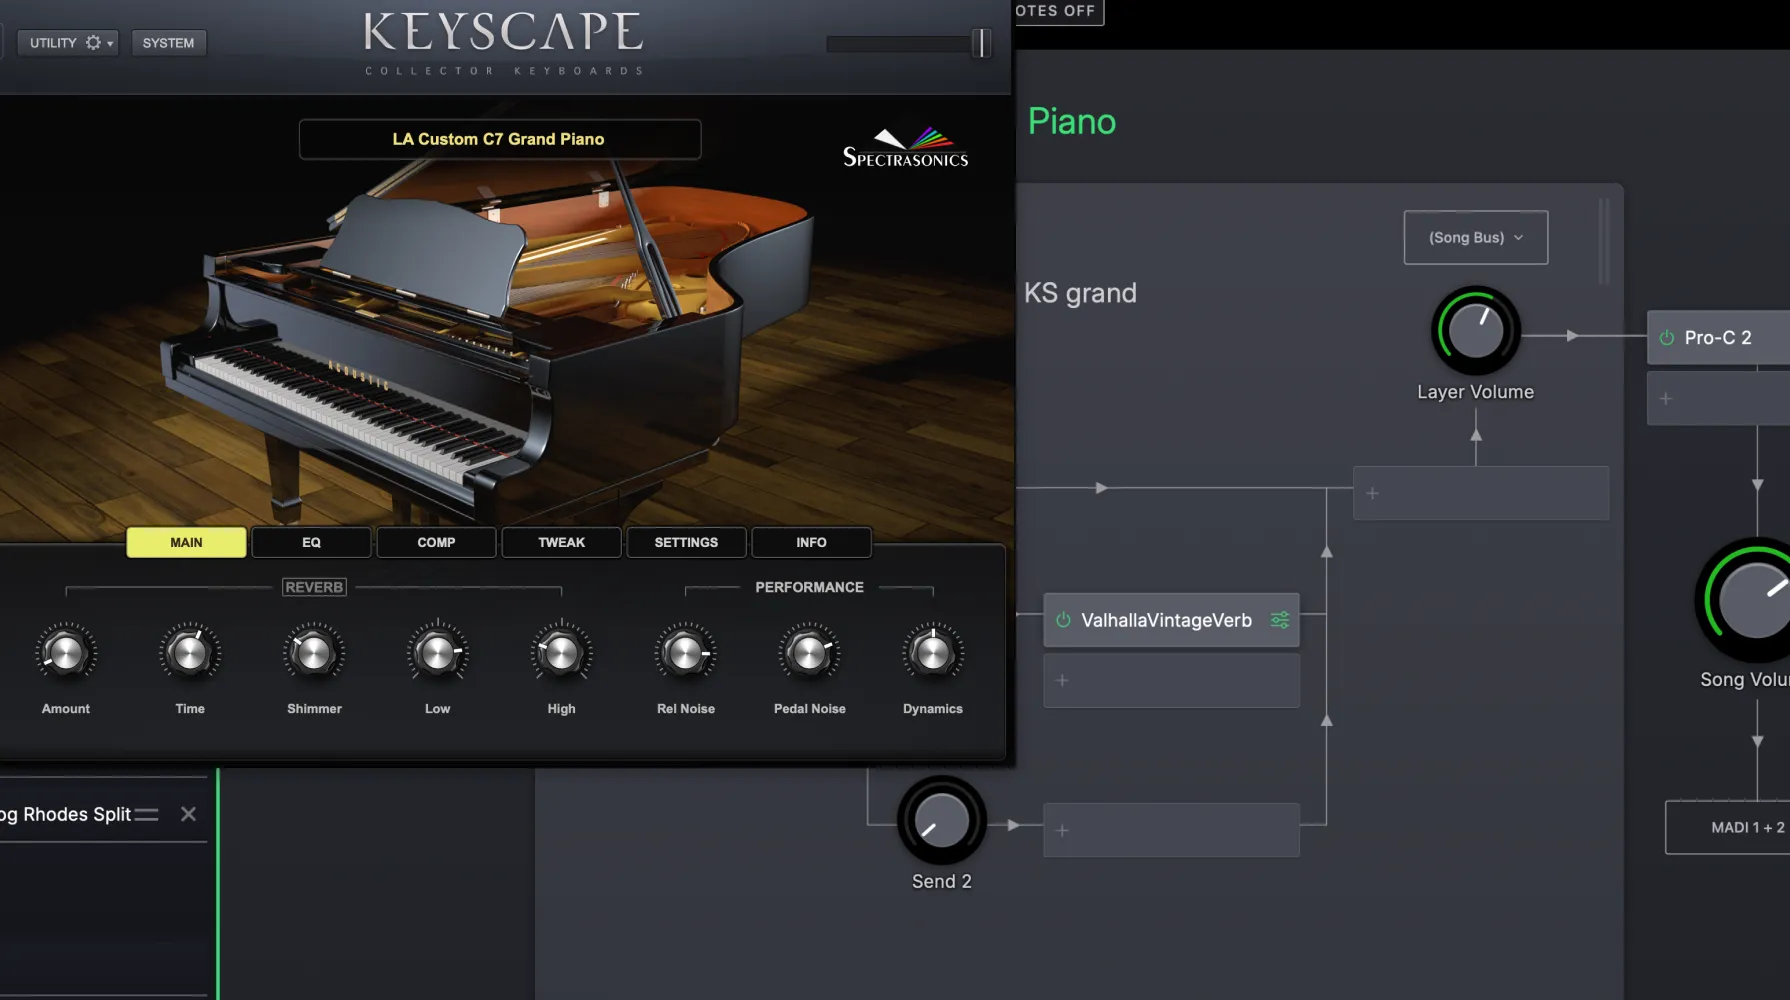Click the Send 2 knob
Viewport: 1790px width, 1000px height.
pos(942,821)
